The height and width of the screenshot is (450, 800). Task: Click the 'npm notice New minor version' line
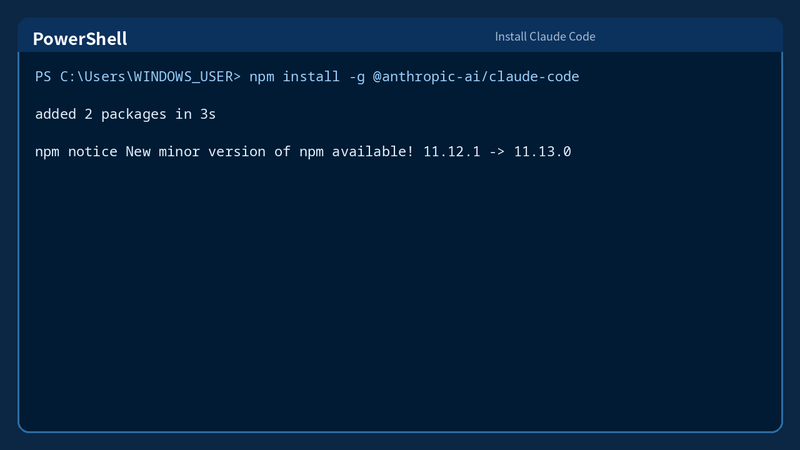click(303, 152)
